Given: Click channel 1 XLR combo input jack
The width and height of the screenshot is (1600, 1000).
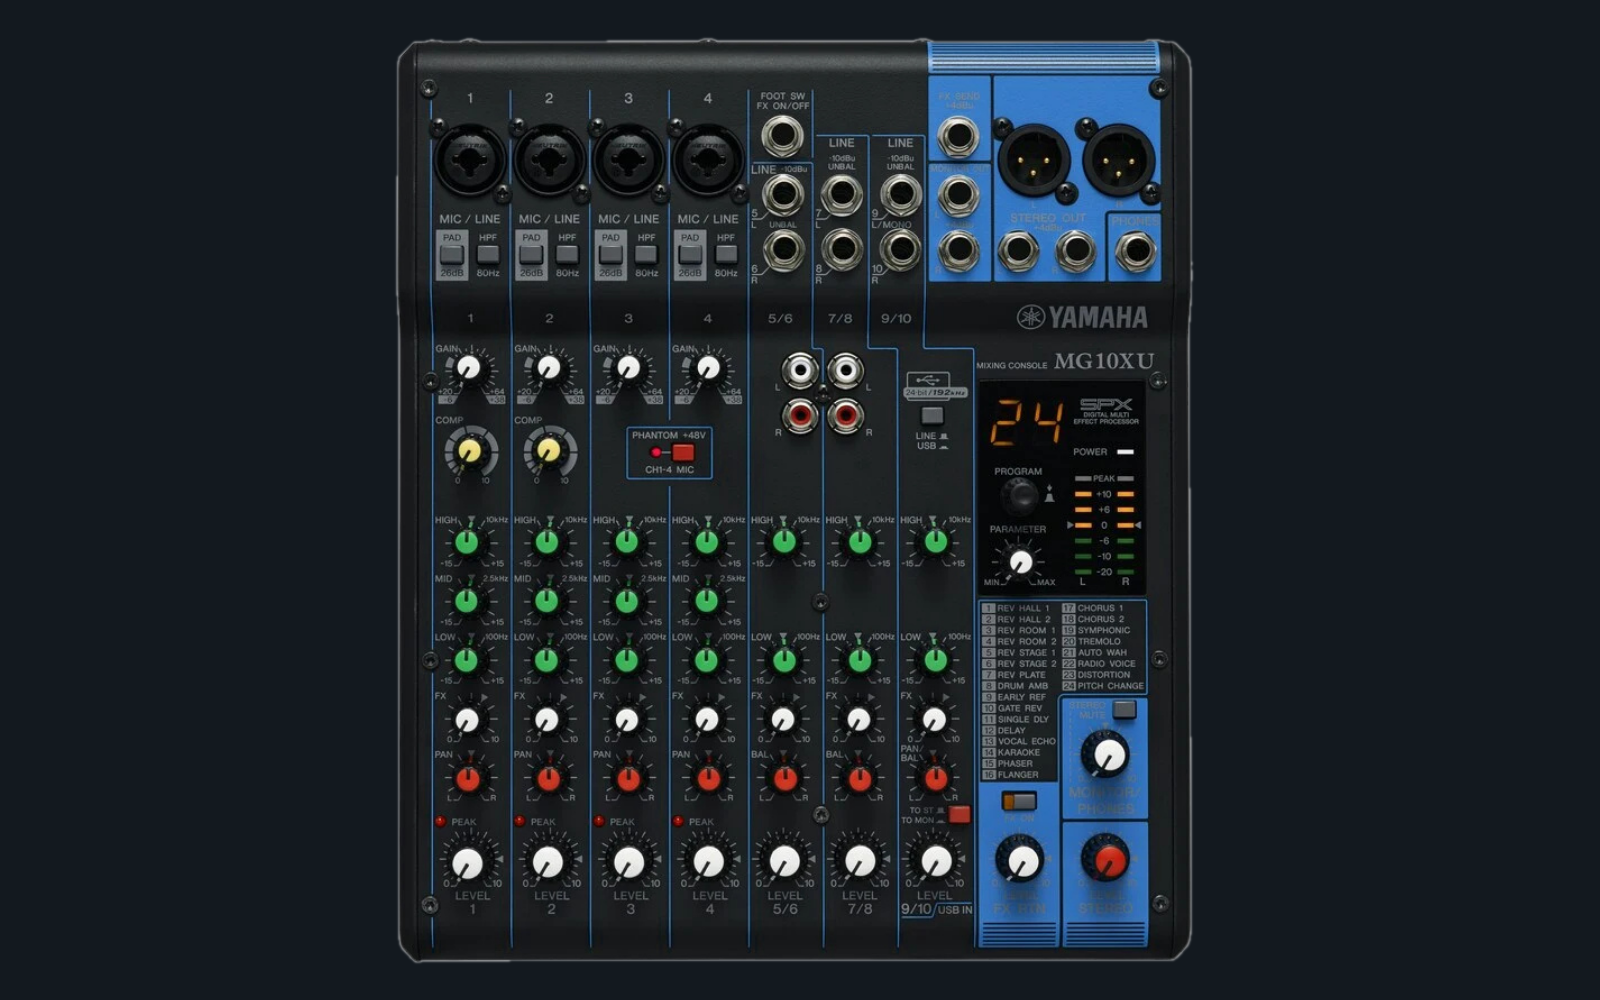Looking at the screenshot, I should pos(469,160).
